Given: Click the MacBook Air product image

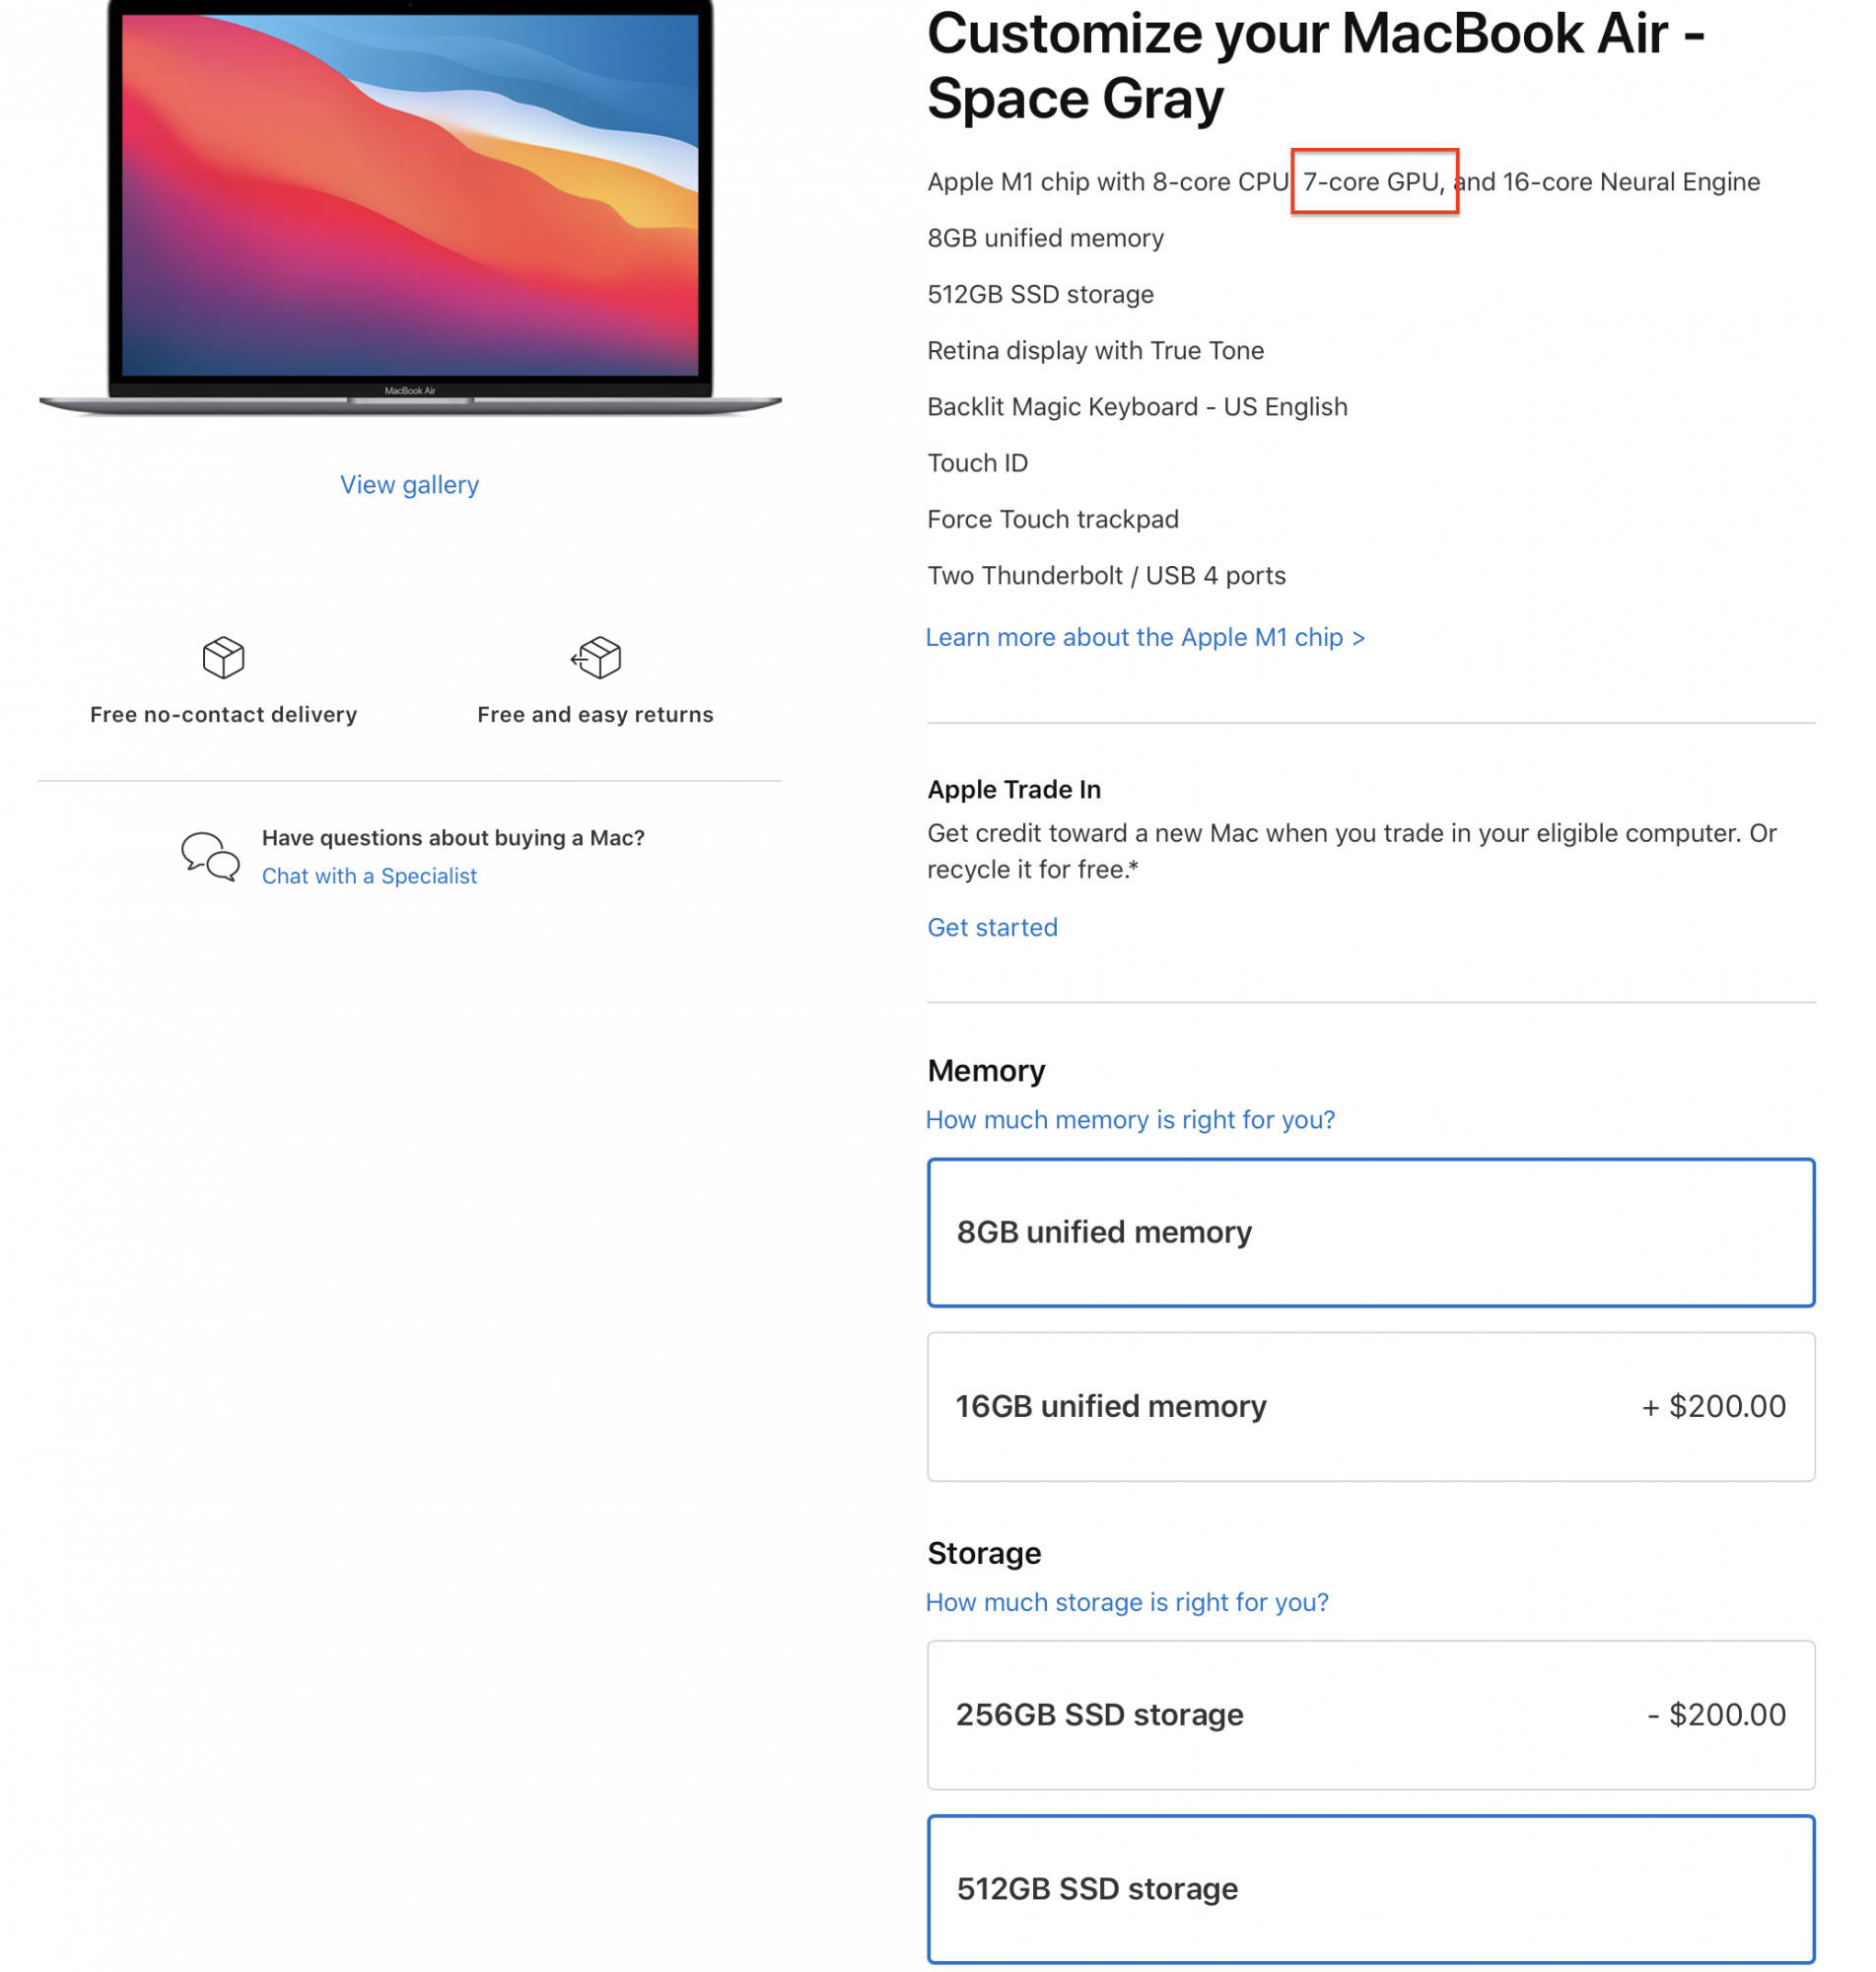Looking at the screenshot, I should click(x=410, y=208).
